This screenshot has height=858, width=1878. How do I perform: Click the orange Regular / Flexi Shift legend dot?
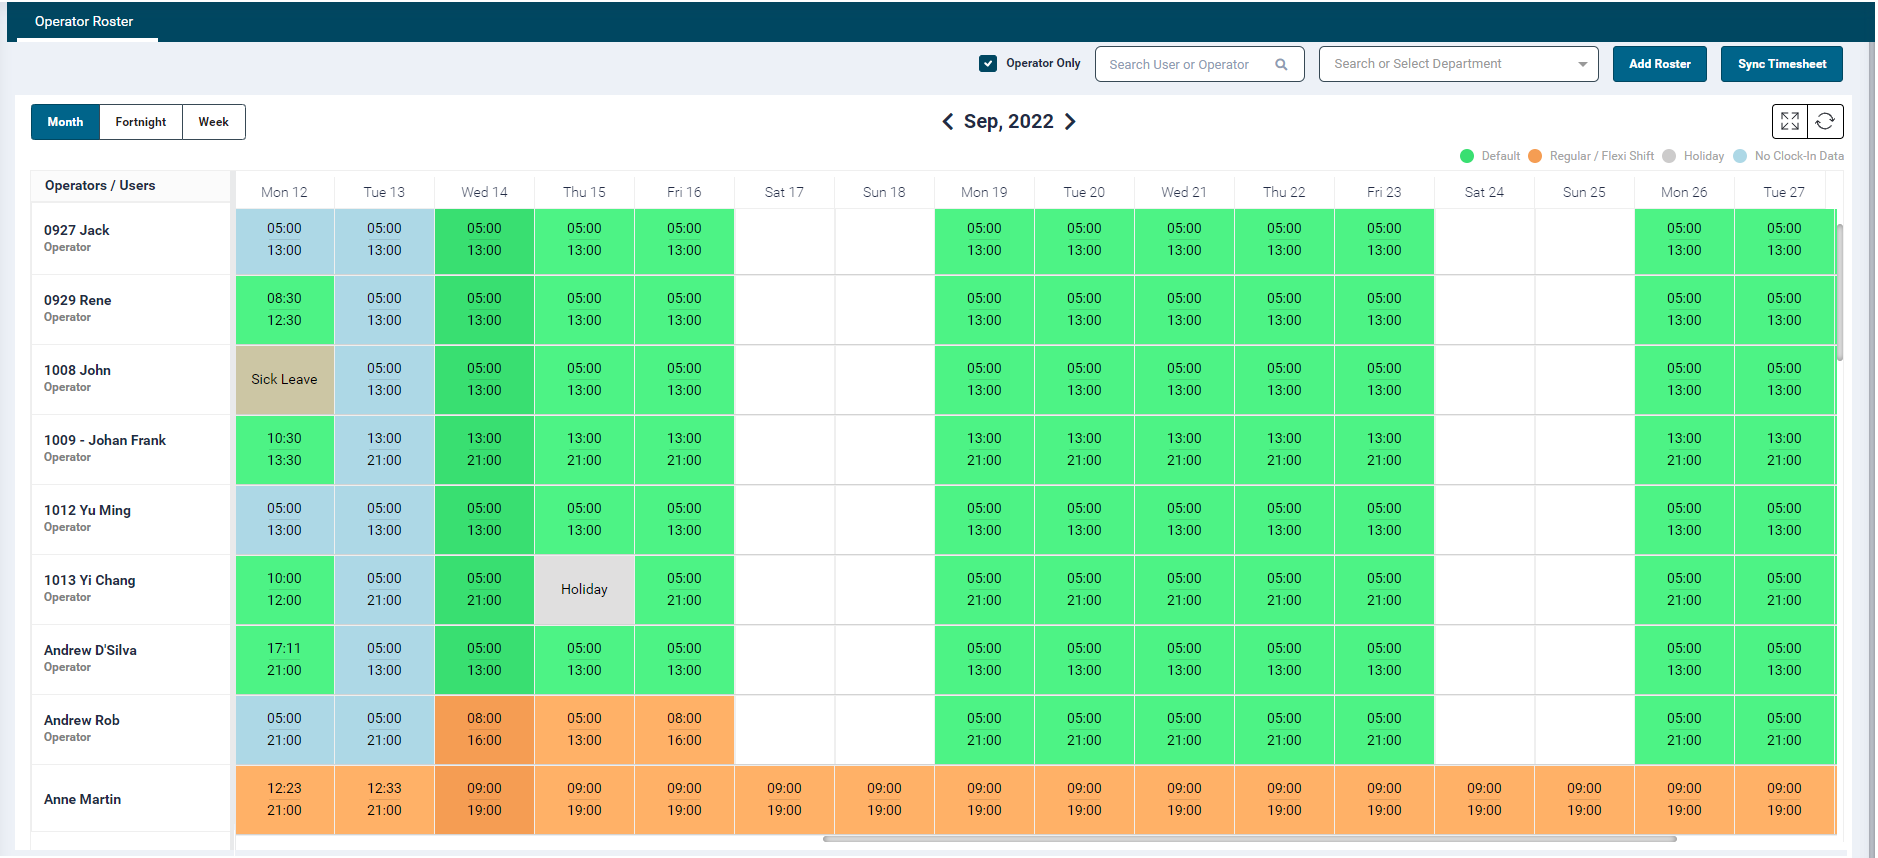click(1535, 156)
